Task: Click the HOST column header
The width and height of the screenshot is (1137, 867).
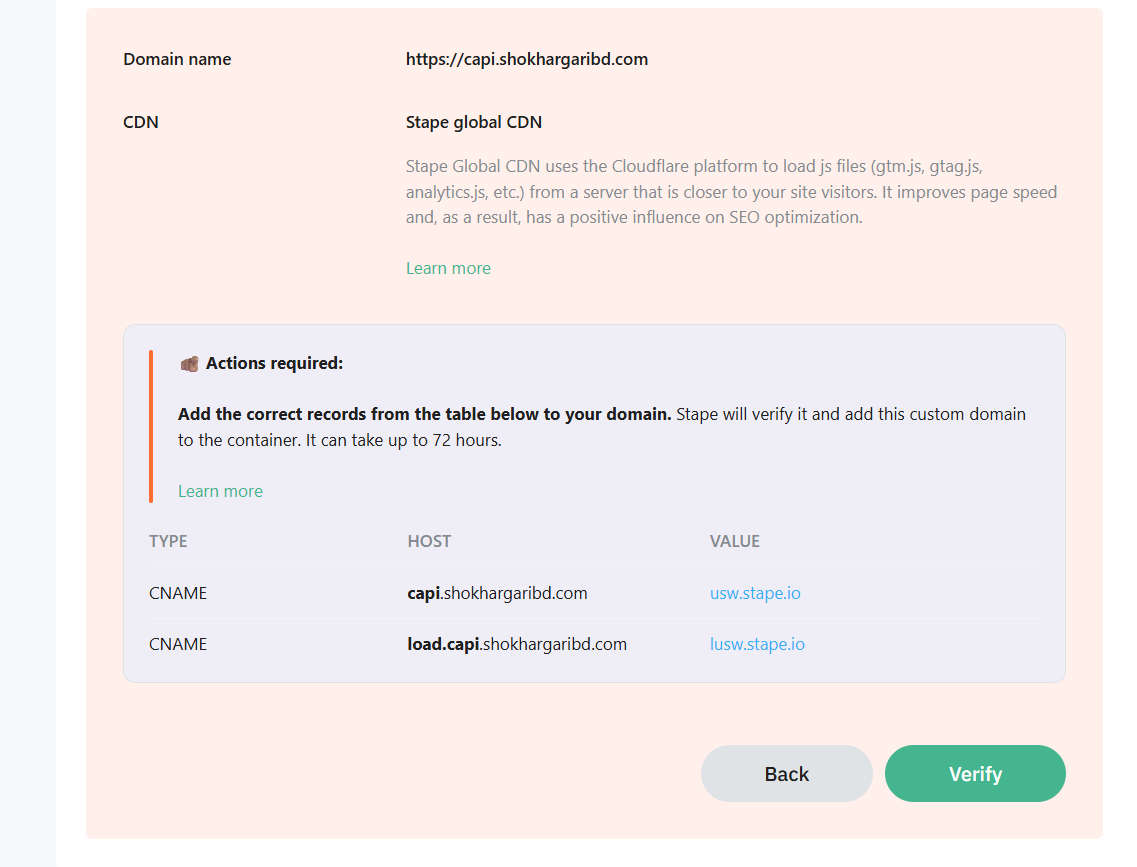Action: [429, 541]
